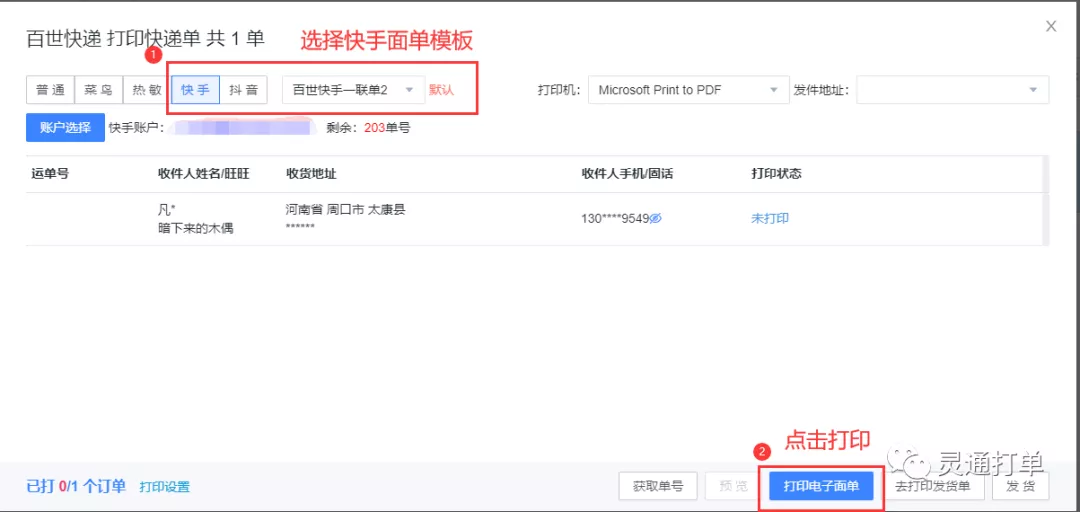The image size is (1080, 512).
Task: Click the remaining count 203单号
Action: pos(386,127)
